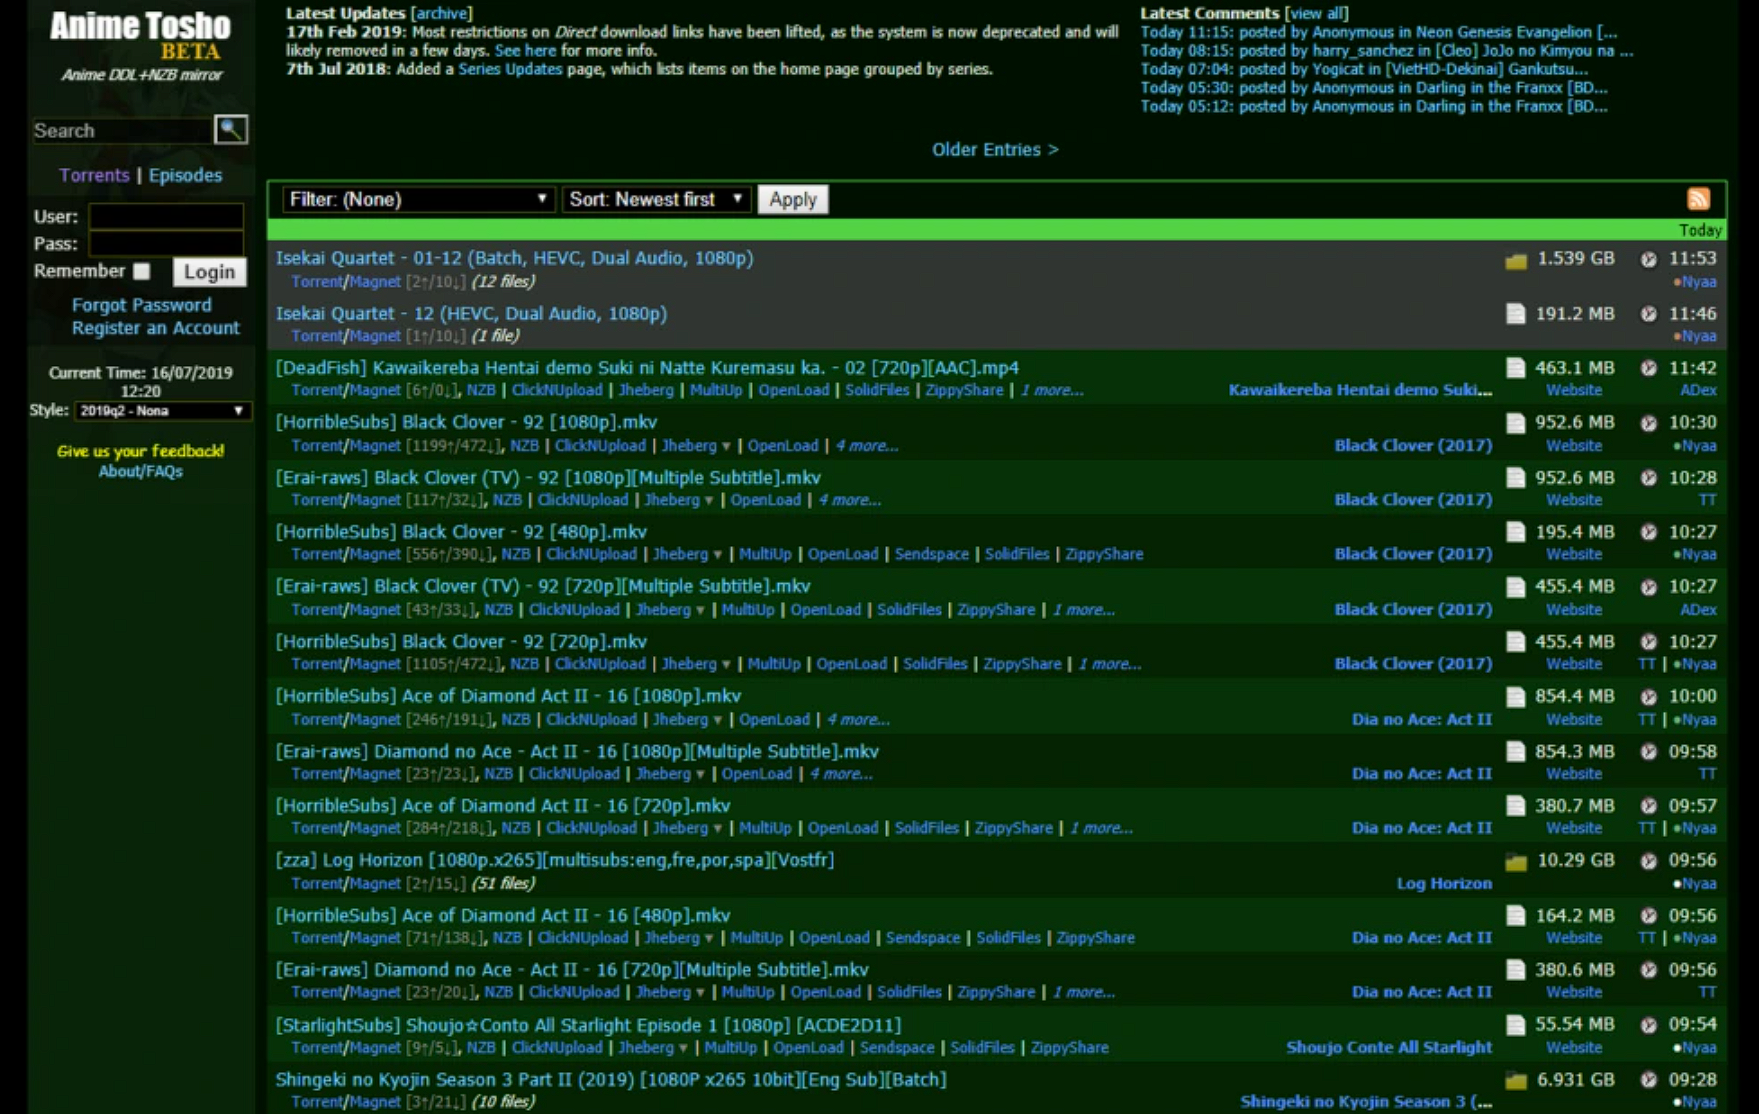Image resolution: width=1759 pixels, height=1114 pixels.
Task: Click the Login button
Action: tap(209, 272)
